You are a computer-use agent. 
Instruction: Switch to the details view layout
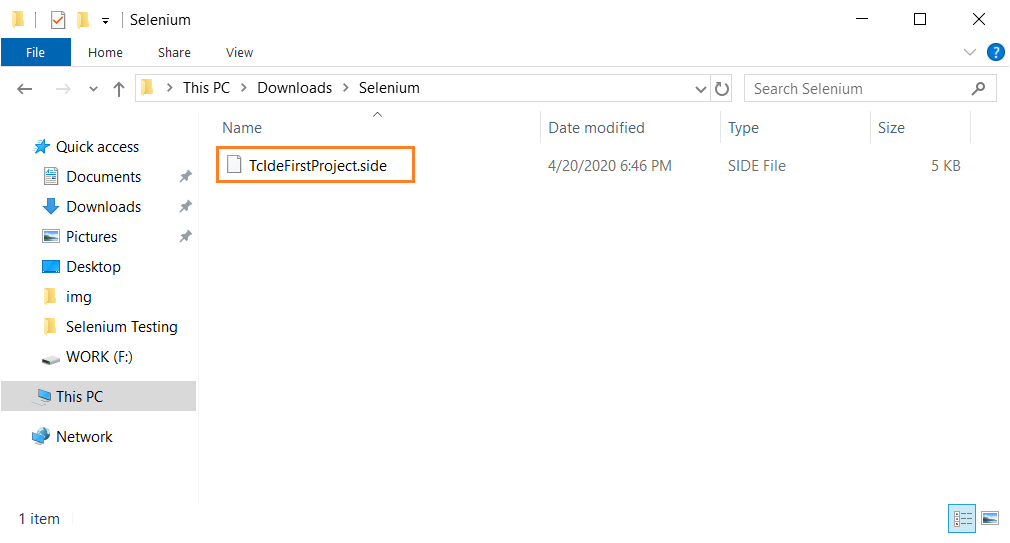pyautogui.click(x=962, y=519)
